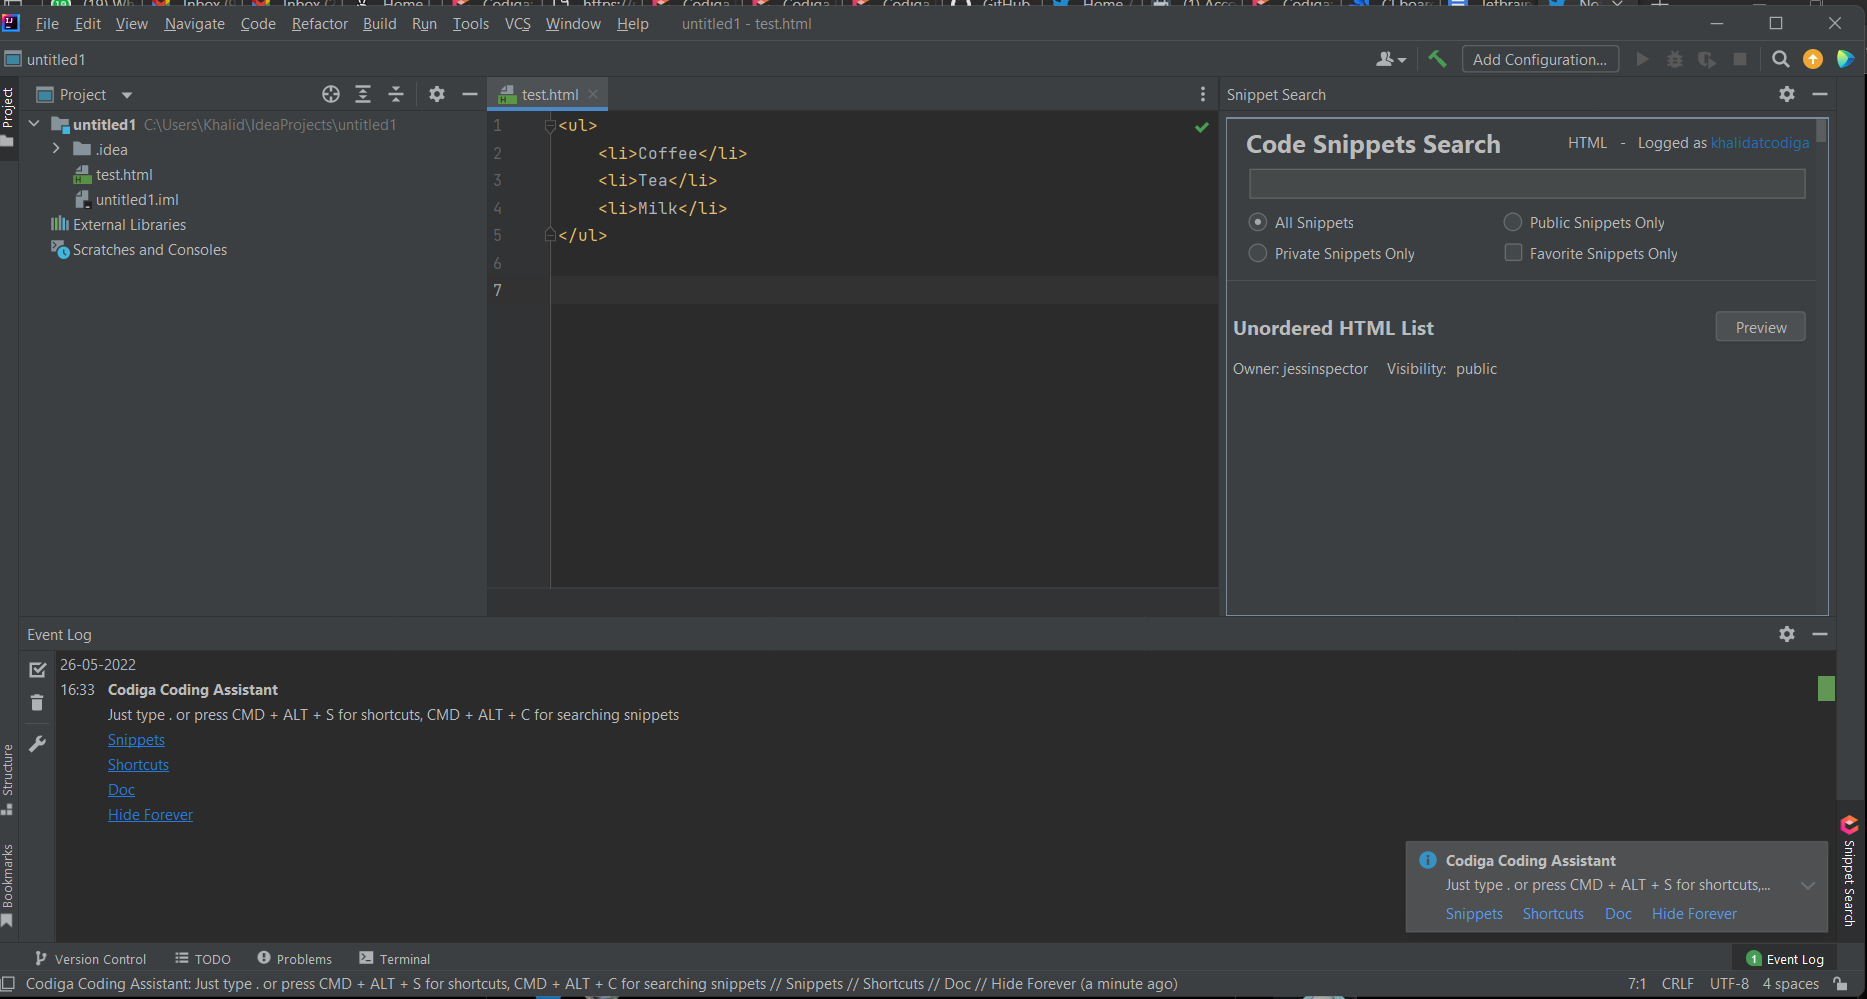1867x999 pixels.
Task: Click Snippets link in Event Log
Action: coord(136,740)
